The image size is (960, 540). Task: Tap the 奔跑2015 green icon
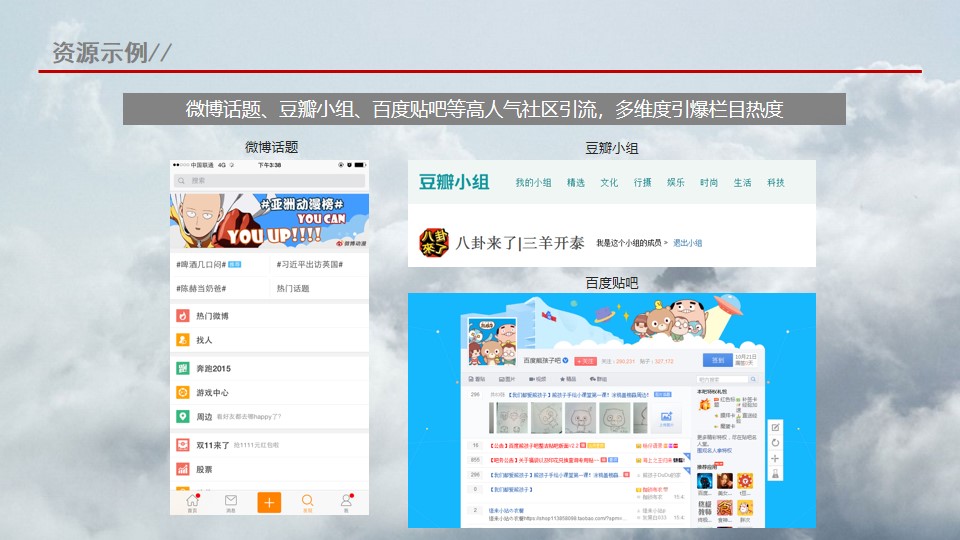click(182, 369)
